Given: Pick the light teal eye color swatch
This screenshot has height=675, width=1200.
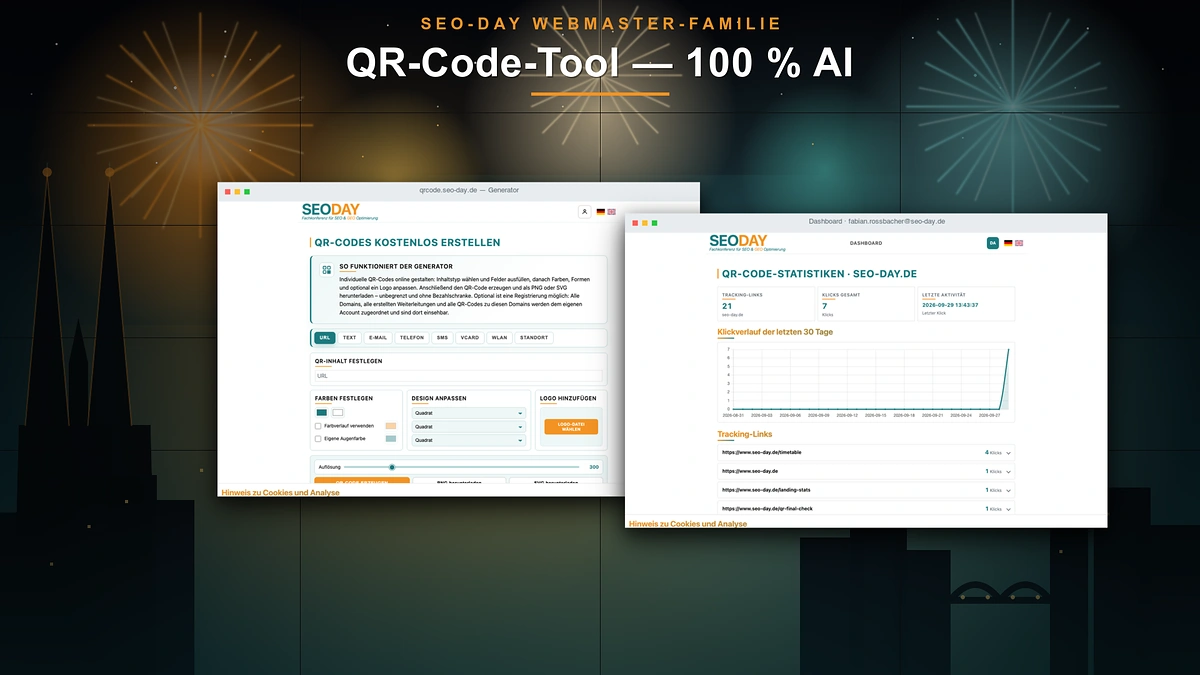Looking at the screenshot, I should point(391,438).
